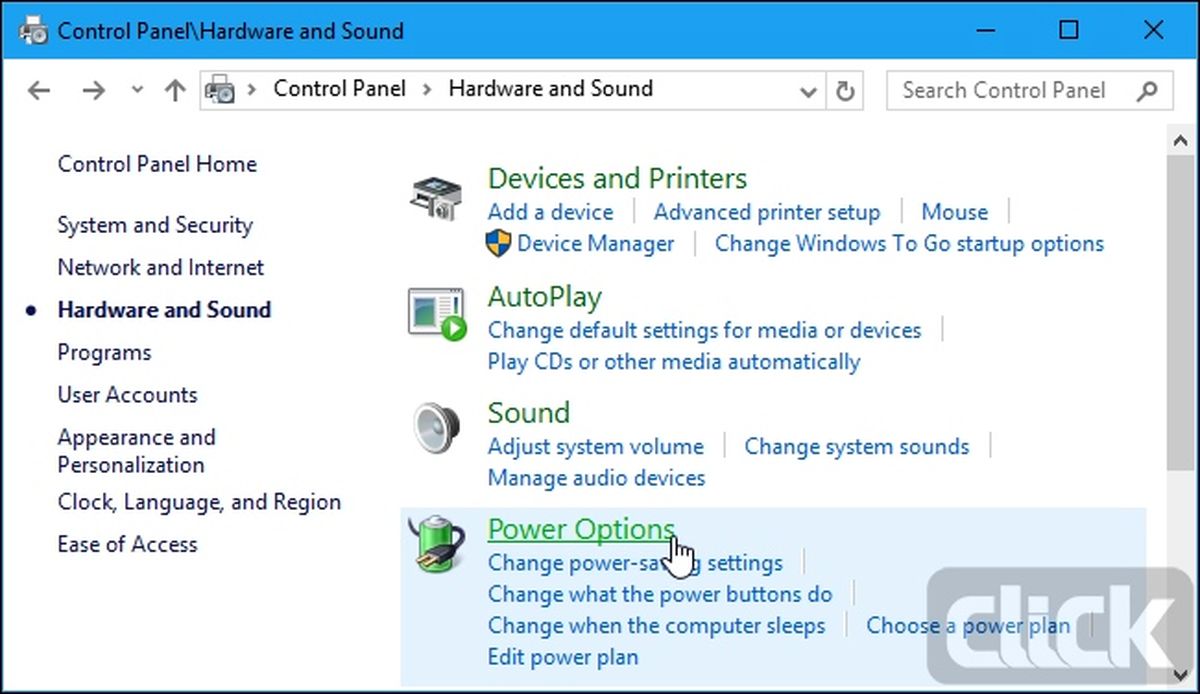
Task: Open the recent locations dropdown arrow
Action: (x=137, y=91)
